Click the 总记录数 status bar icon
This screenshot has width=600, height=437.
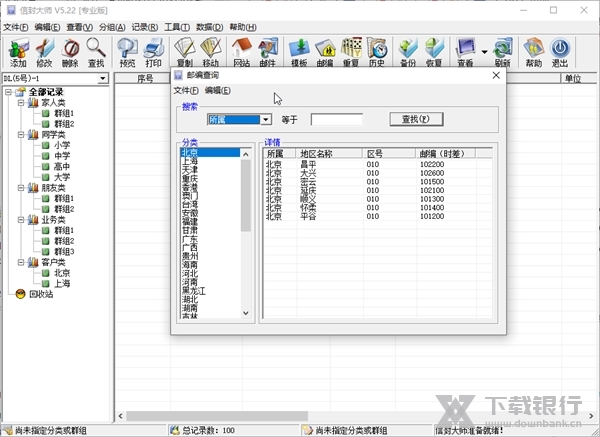click(175, 430)
